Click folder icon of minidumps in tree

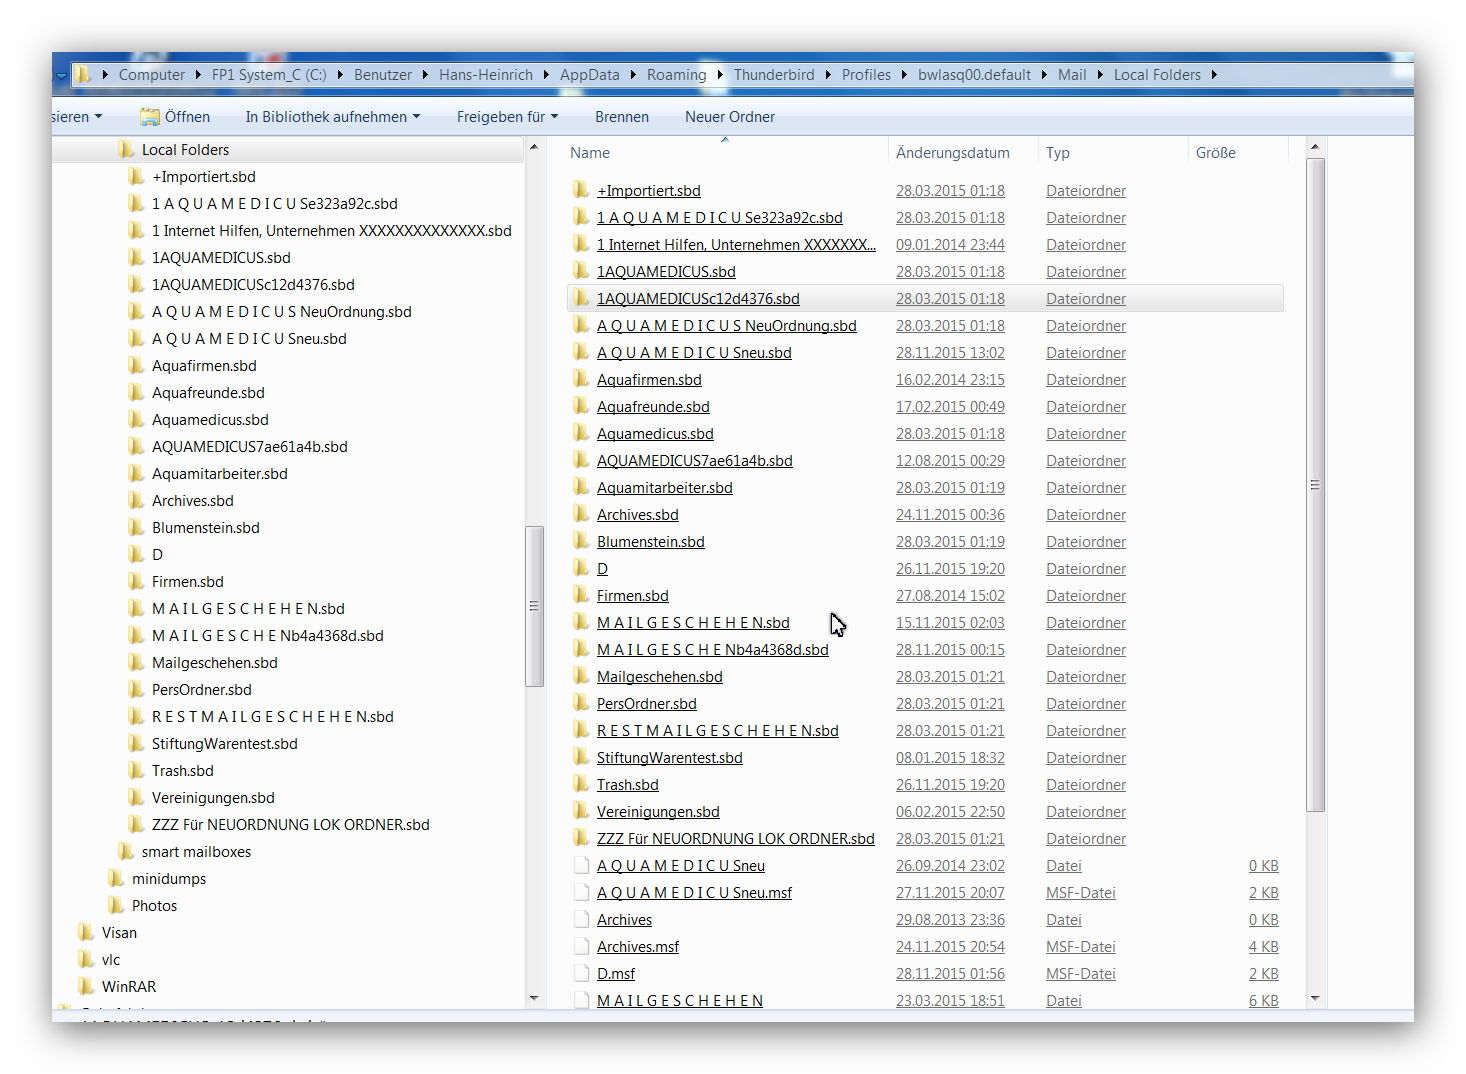coord(116,878)
